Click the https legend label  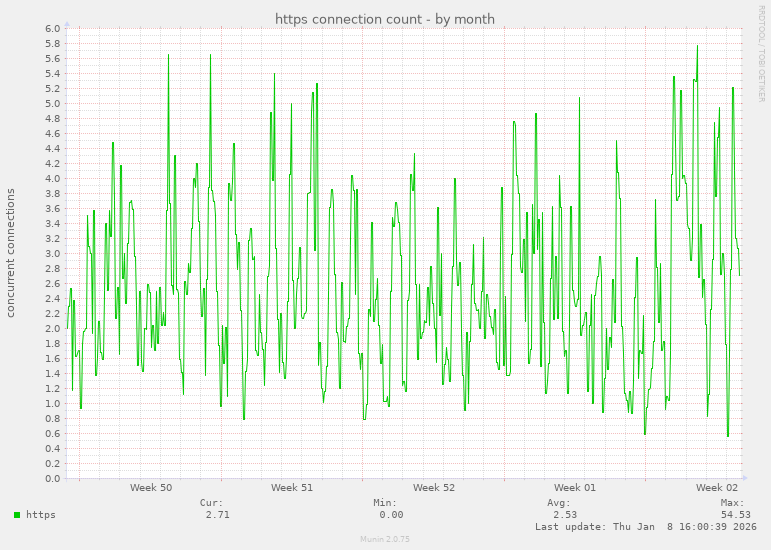tap(41, 515)
